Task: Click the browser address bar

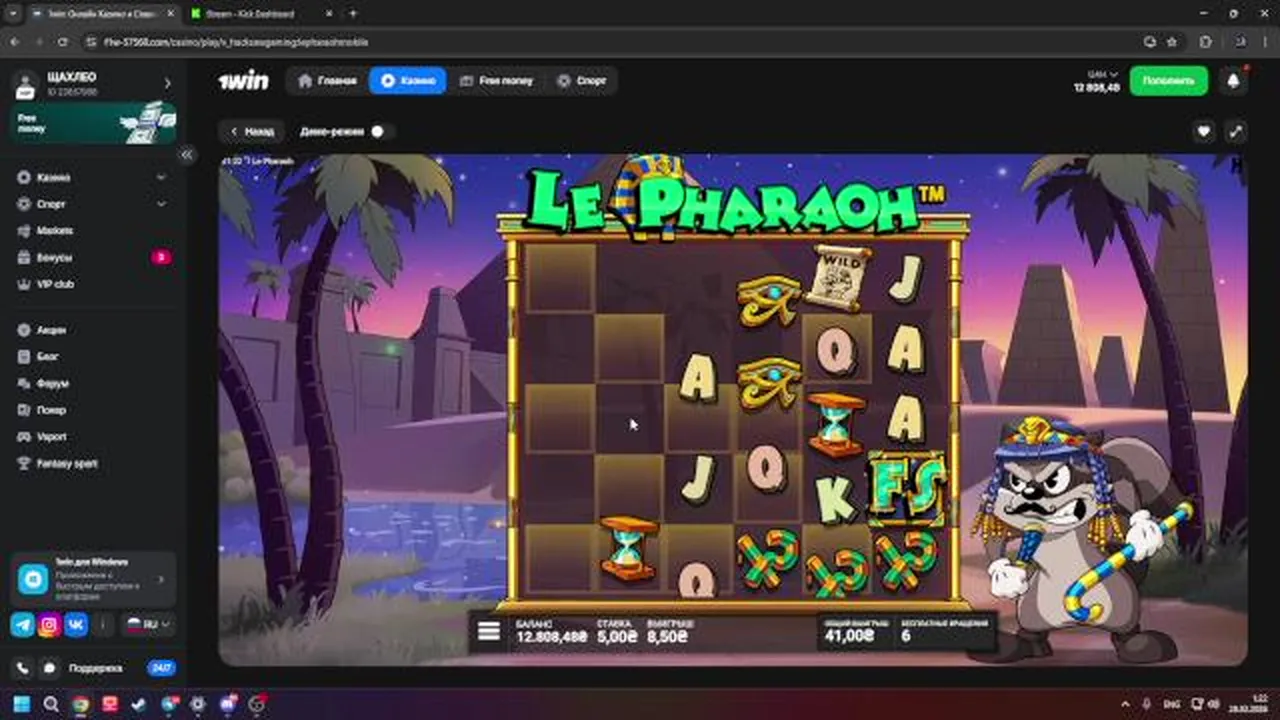Action: coord(610,42)
